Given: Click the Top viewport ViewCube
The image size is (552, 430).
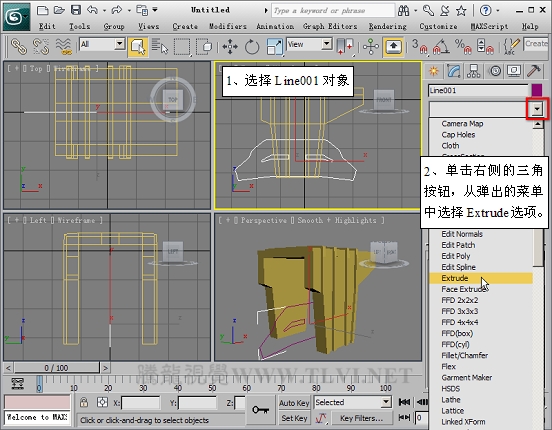Looking at the screenshot, I should coord(173,100).
